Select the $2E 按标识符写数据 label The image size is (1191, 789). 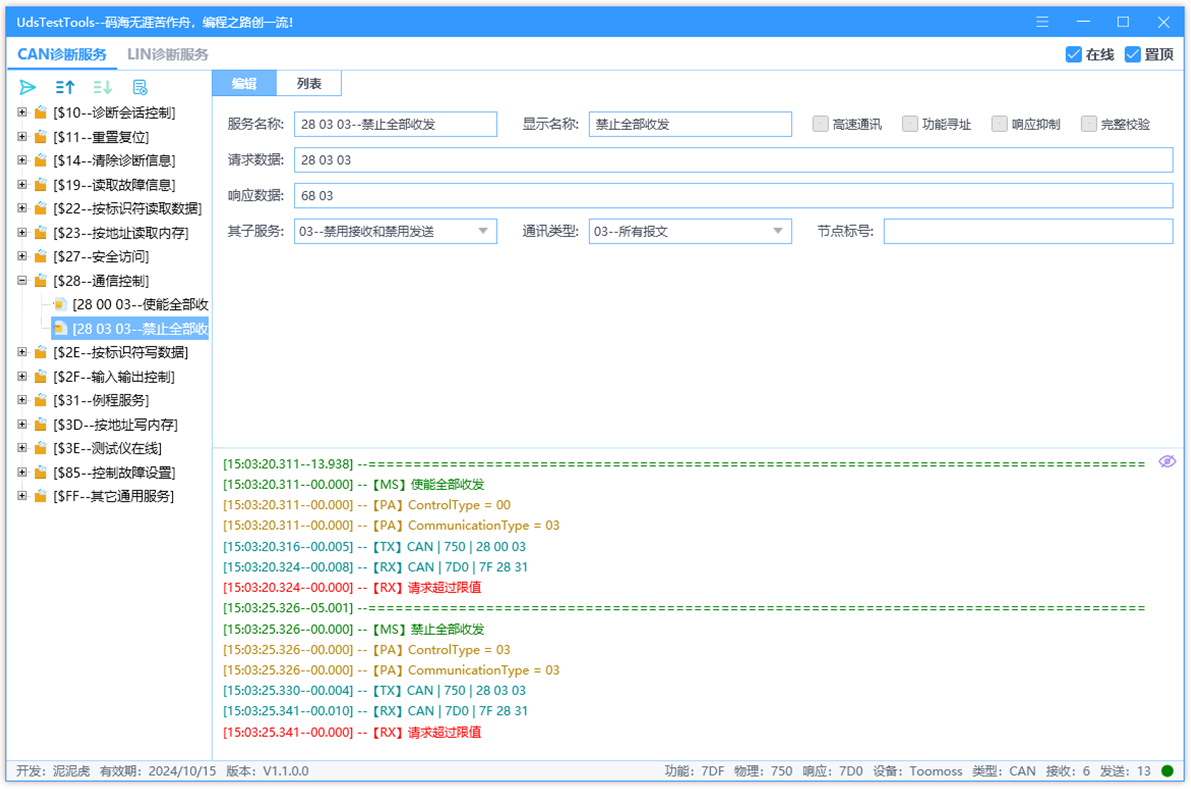pyautogui.click(x=121, y=352)
